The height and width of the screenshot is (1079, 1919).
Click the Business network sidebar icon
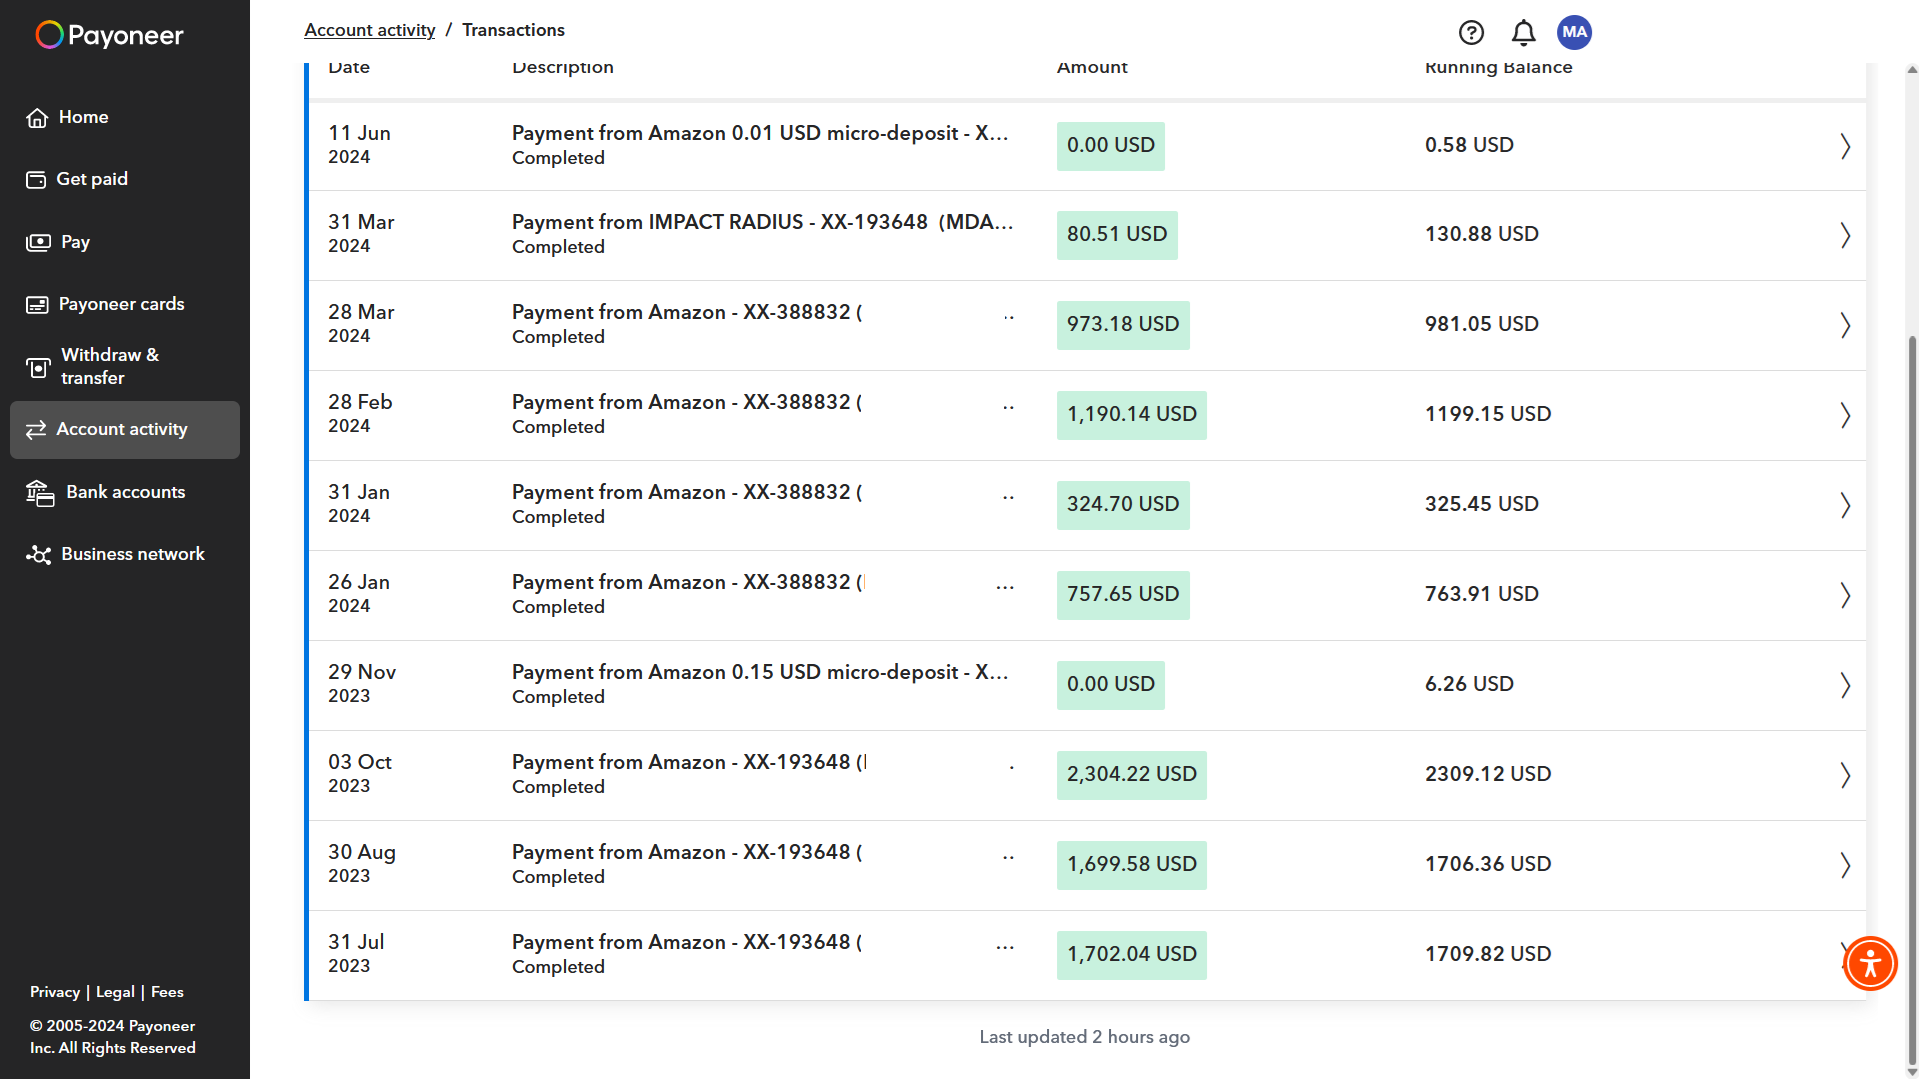click(x=39, y=555)
